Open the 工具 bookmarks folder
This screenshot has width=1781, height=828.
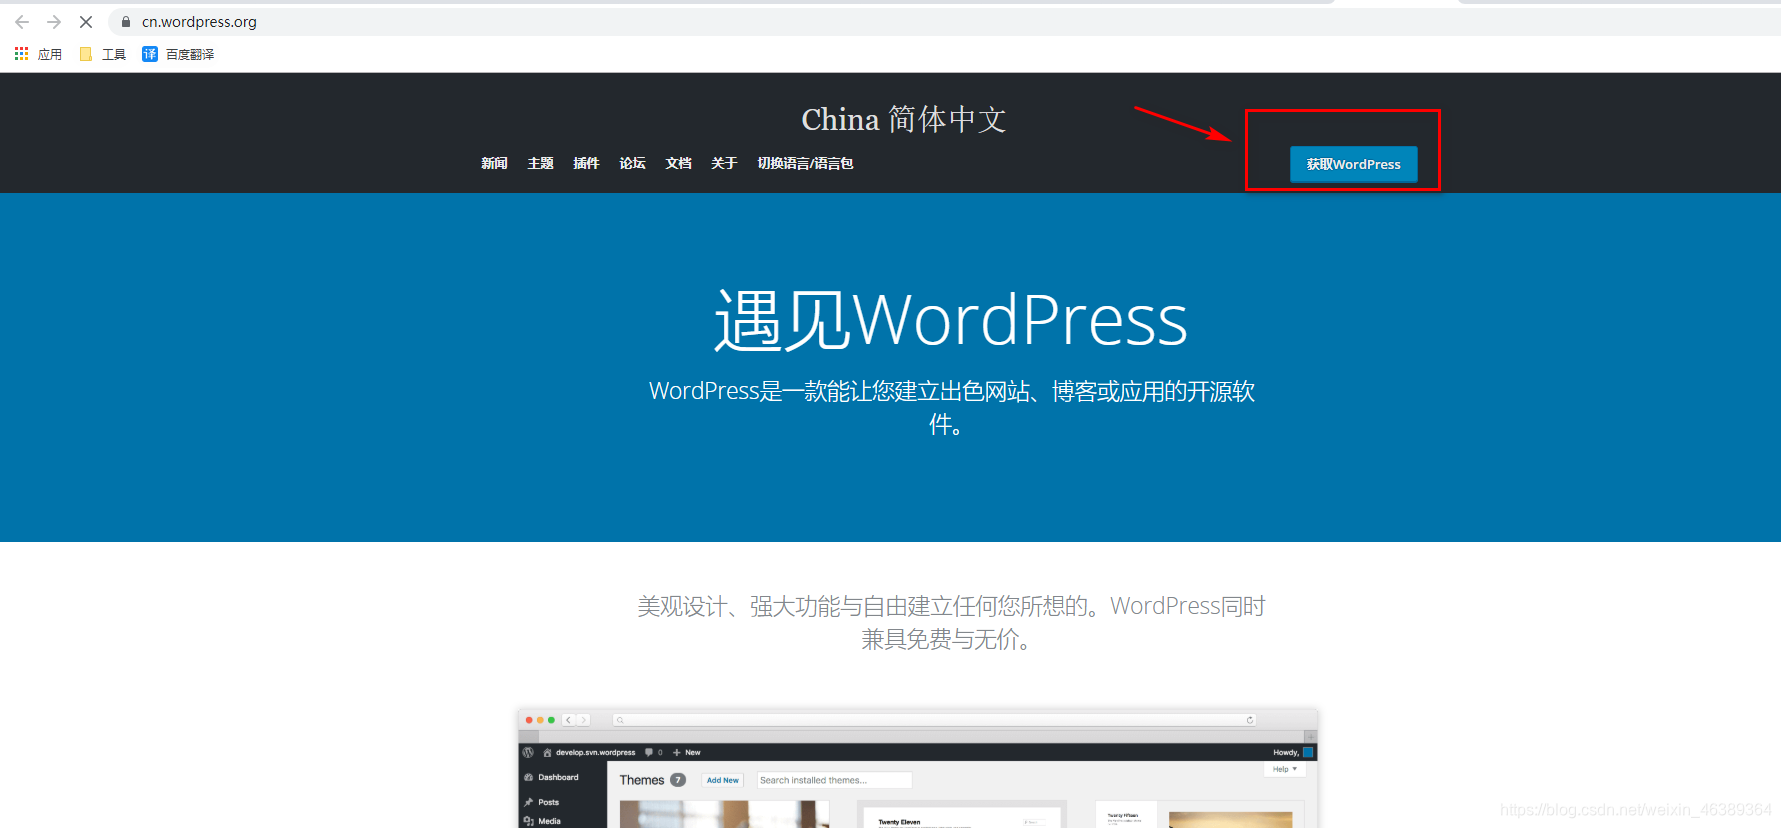(x=102, y=54)
